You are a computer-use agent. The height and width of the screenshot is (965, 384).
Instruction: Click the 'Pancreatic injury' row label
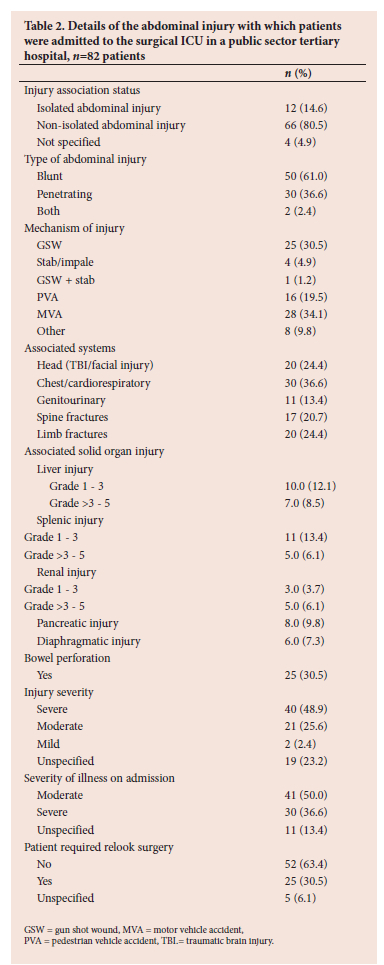tap(77, 623)
